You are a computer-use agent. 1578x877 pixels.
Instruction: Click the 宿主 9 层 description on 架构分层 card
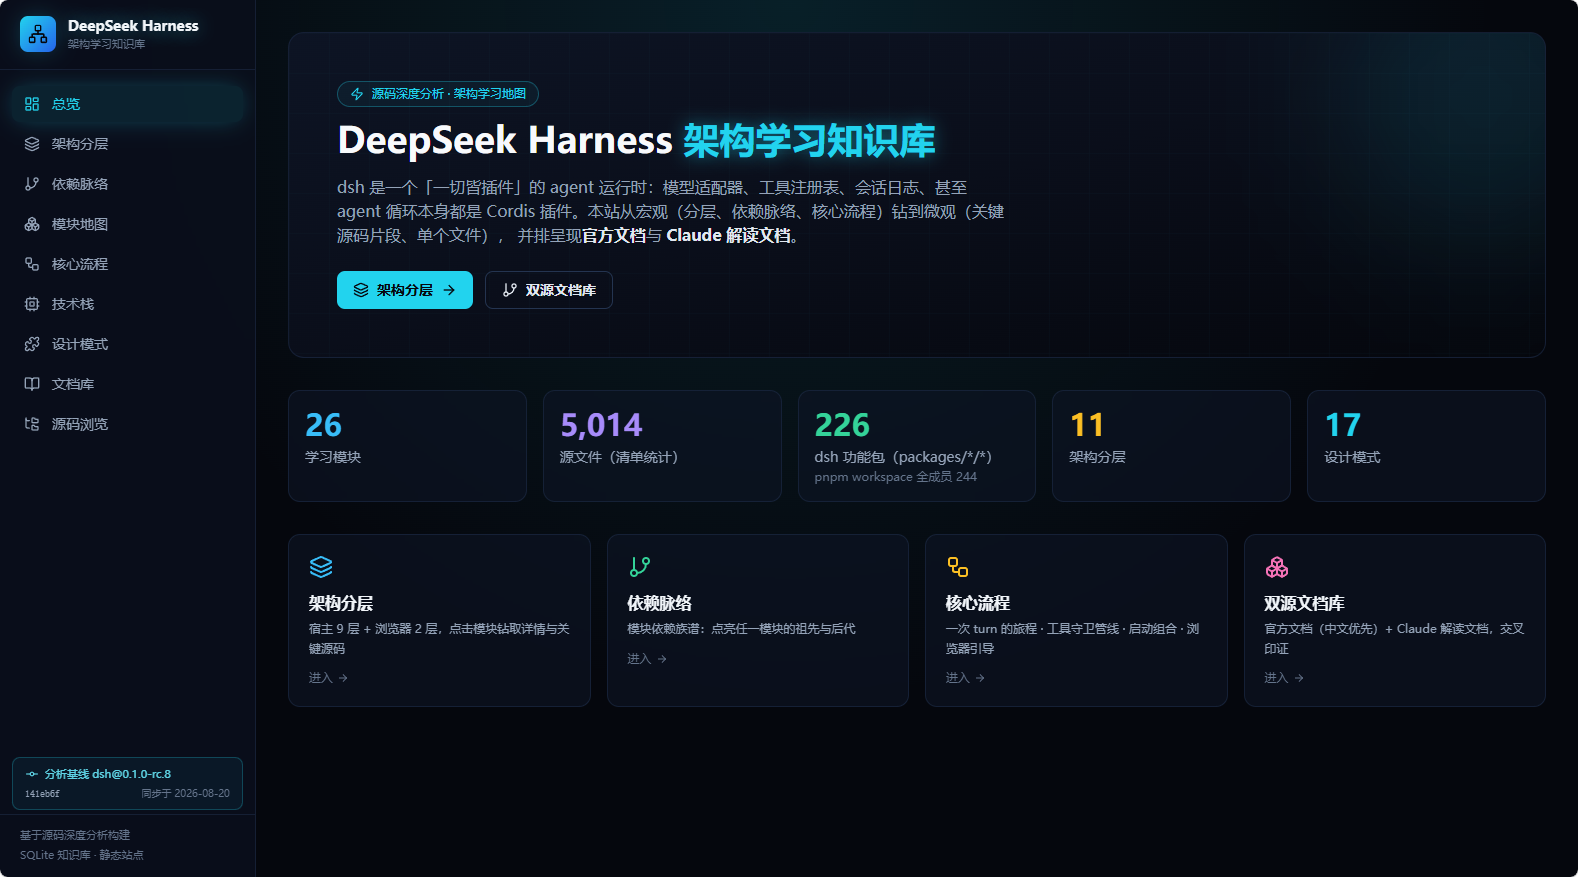click(439, 639)
